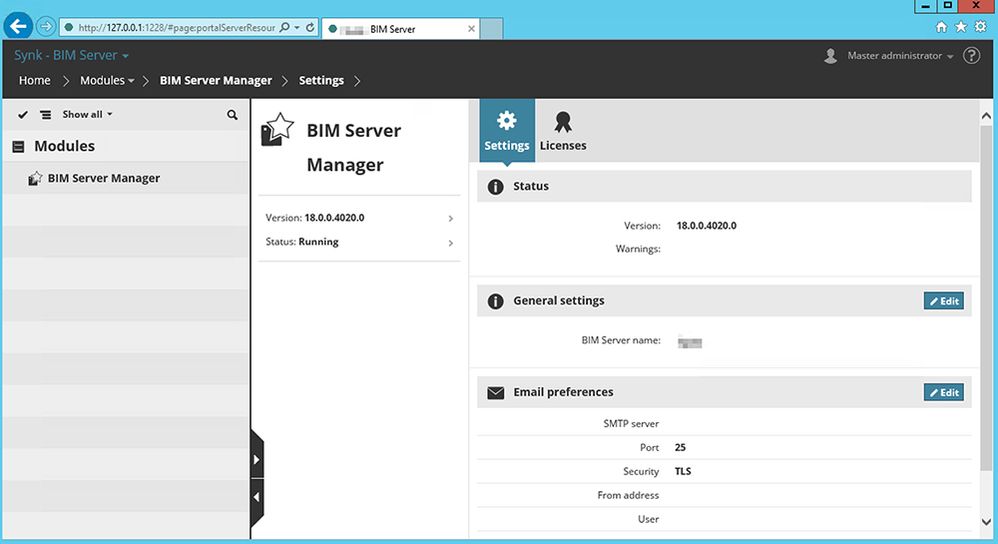Click the browser forward arrow
Viewport: 998px width, 544px height.
point(46,27)
